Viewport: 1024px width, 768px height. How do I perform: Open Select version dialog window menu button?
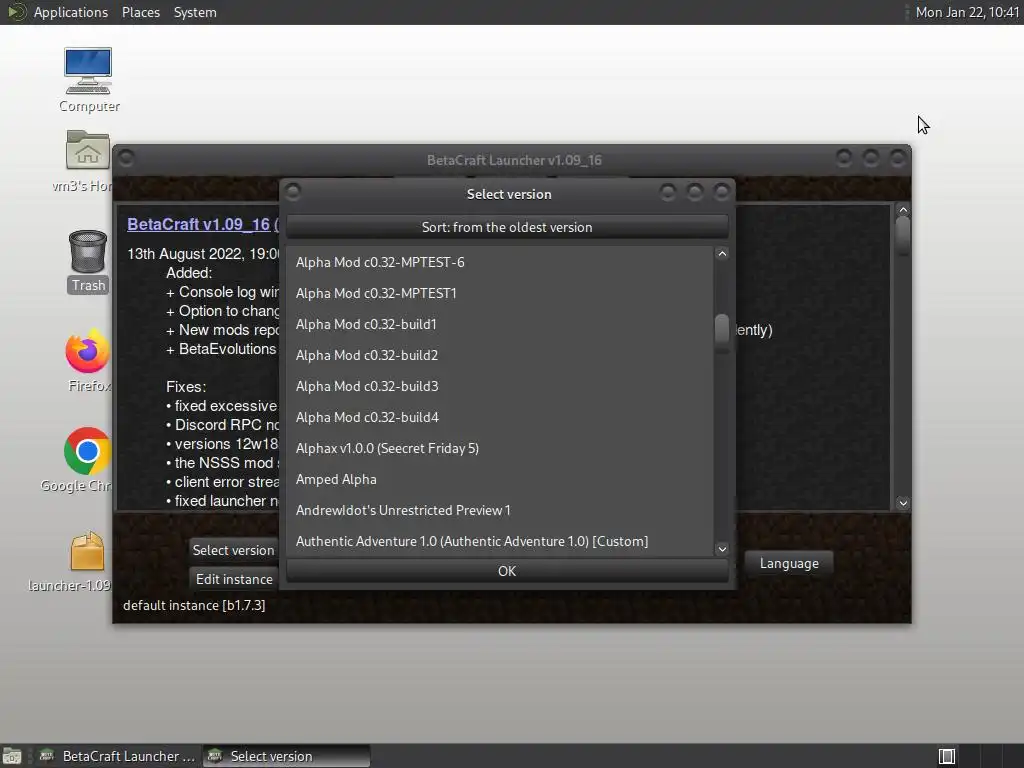[293, 191]
